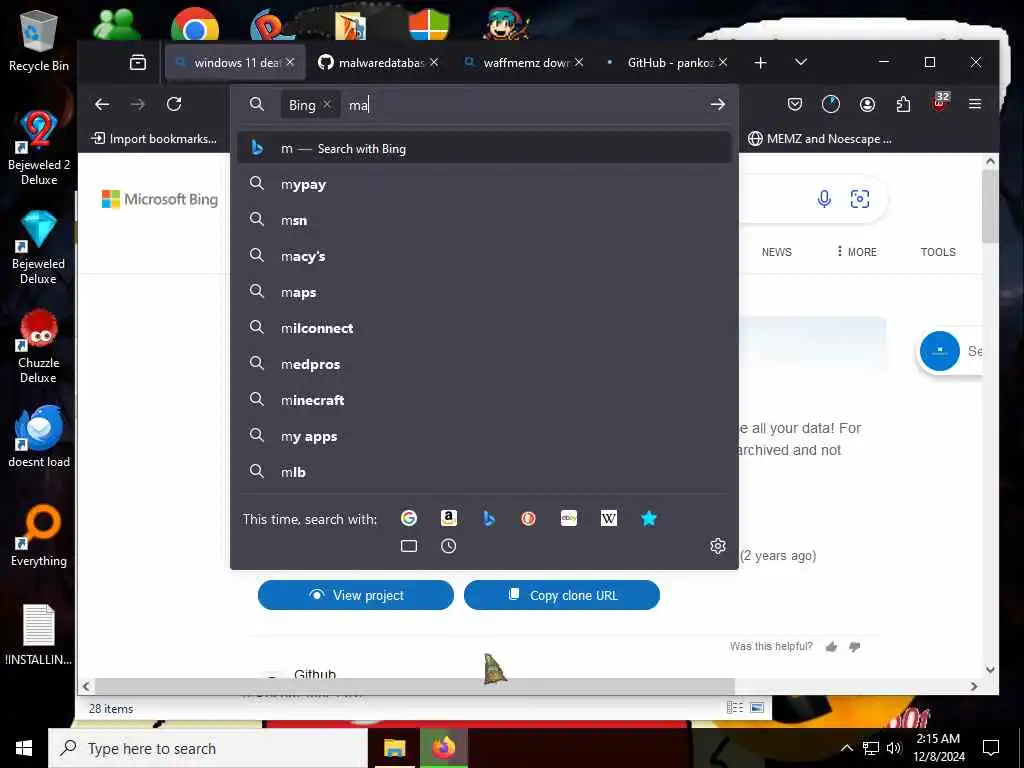
Task: Choose the macy's suggestion
Action: (x=484, y=257)
